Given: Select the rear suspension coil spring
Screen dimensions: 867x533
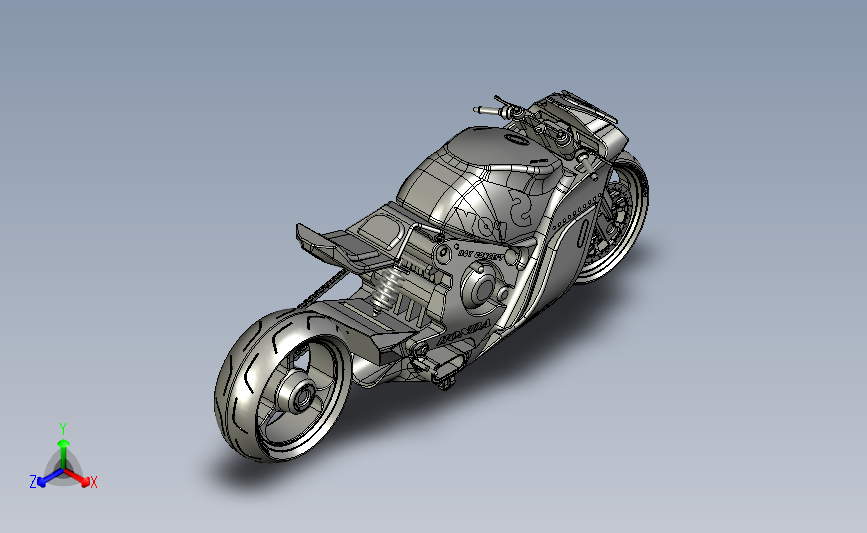Looking at the screenshot, I should 388,288.
